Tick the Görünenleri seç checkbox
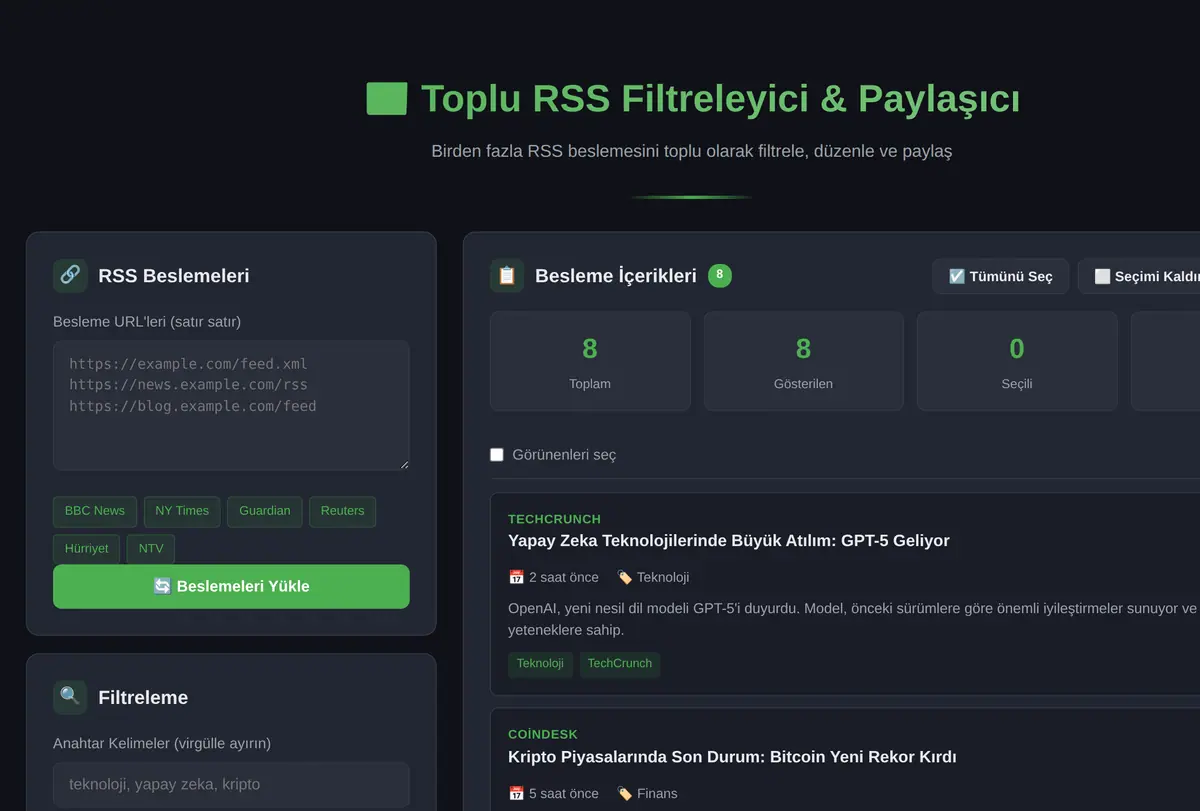 point(497,455)
